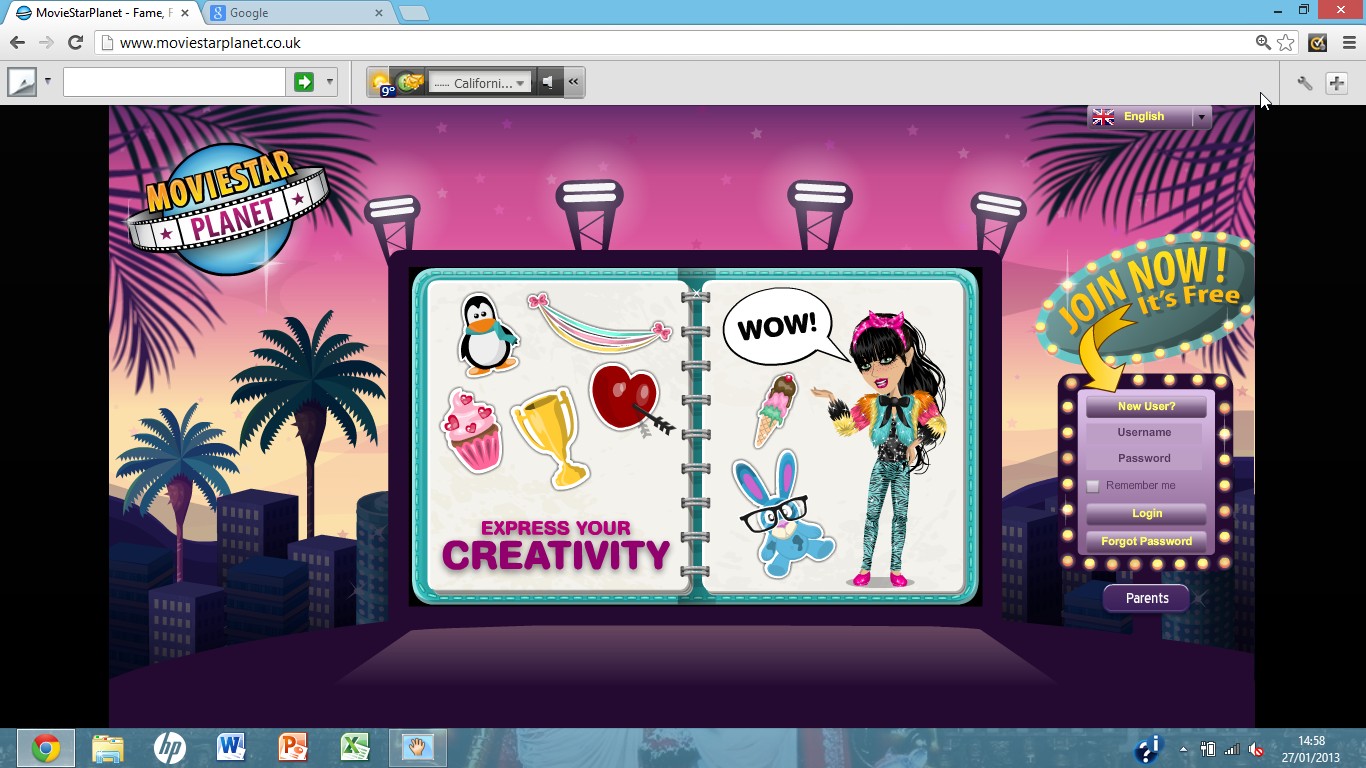The height and width of the screenshot is (768, 1366).
Task: Expand the search box options arrow
Action: [x=330, y=82]
